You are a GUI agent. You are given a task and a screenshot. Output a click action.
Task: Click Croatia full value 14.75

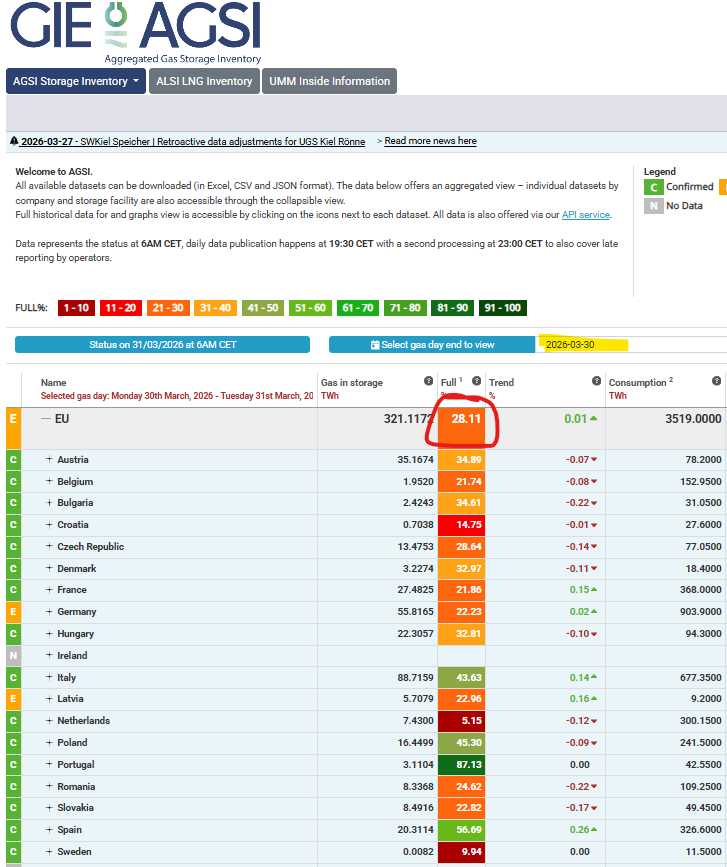(x=462, y=525)
